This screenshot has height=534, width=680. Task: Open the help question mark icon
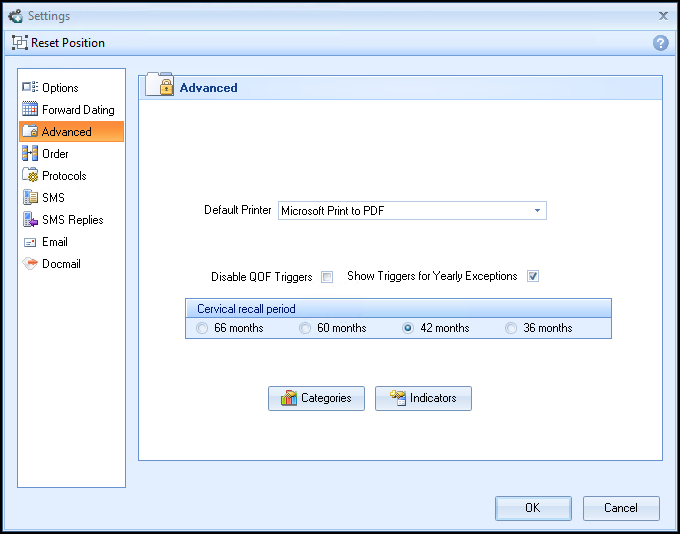(660, 43)
